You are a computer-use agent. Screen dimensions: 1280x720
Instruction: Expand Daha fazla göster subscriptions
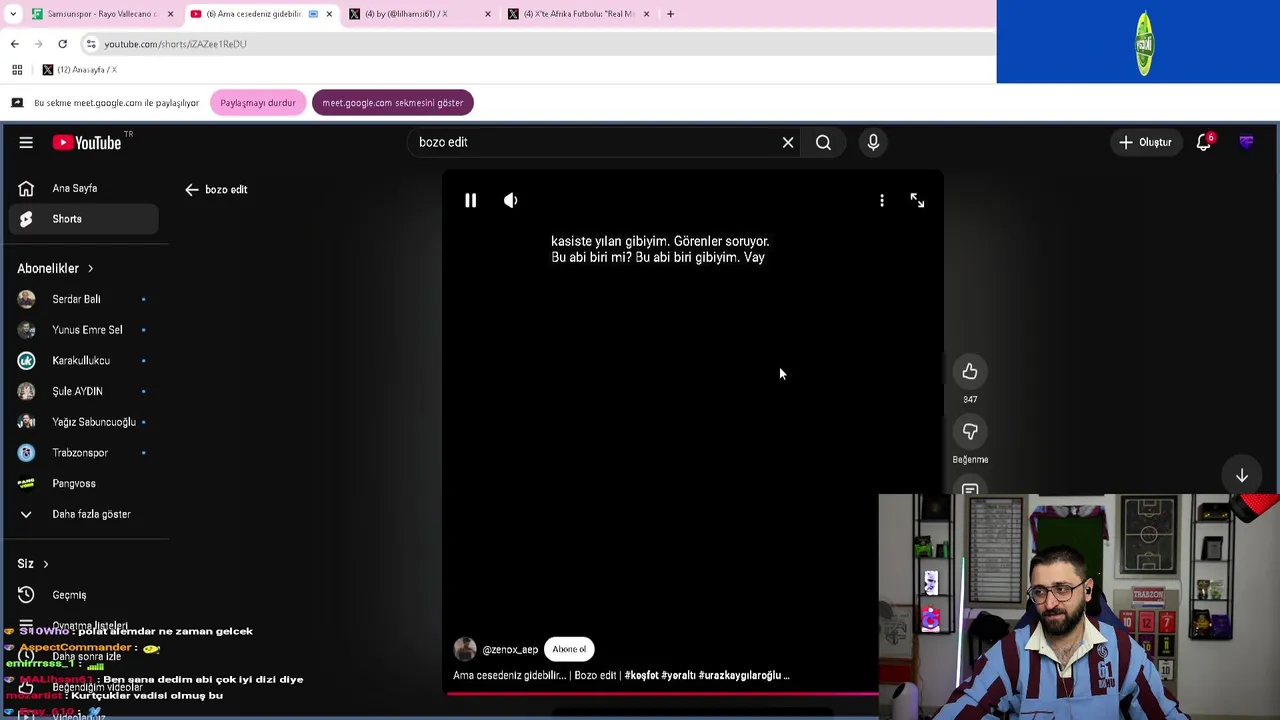click(x=84, y=514)
